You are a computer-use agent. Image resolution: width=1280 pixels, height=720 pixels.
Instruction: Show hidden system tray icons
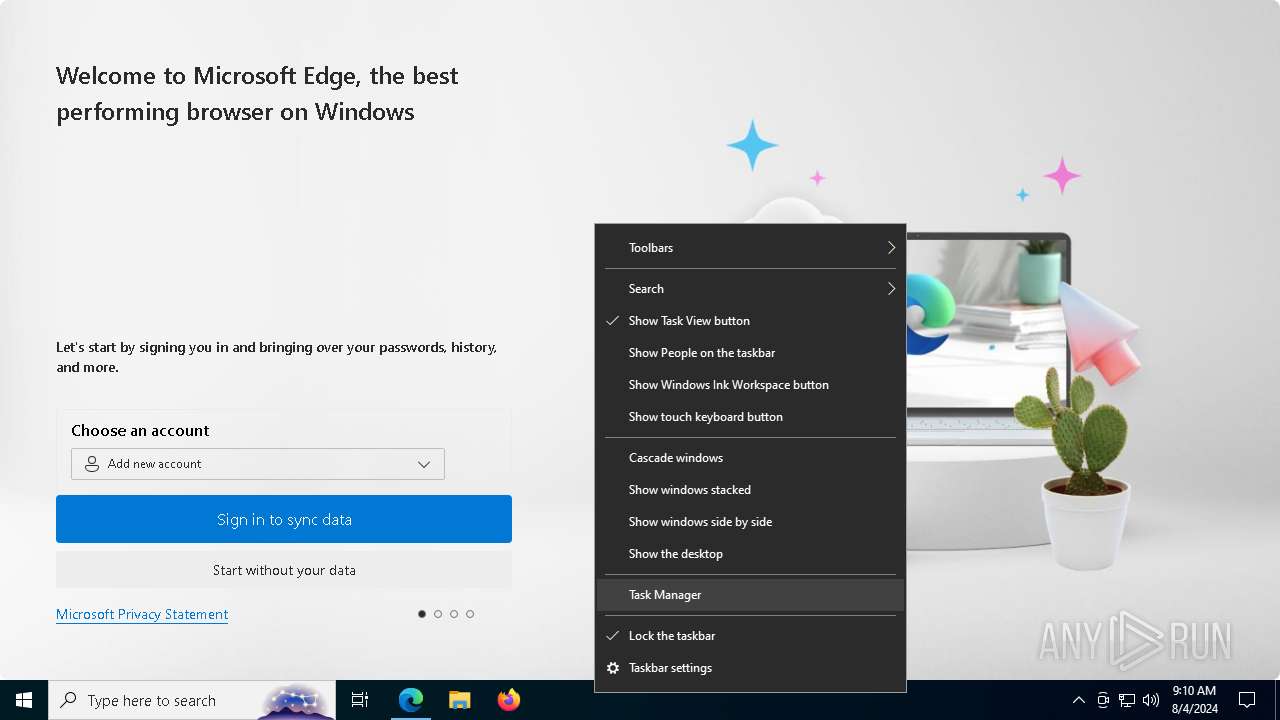[1078, 700]
